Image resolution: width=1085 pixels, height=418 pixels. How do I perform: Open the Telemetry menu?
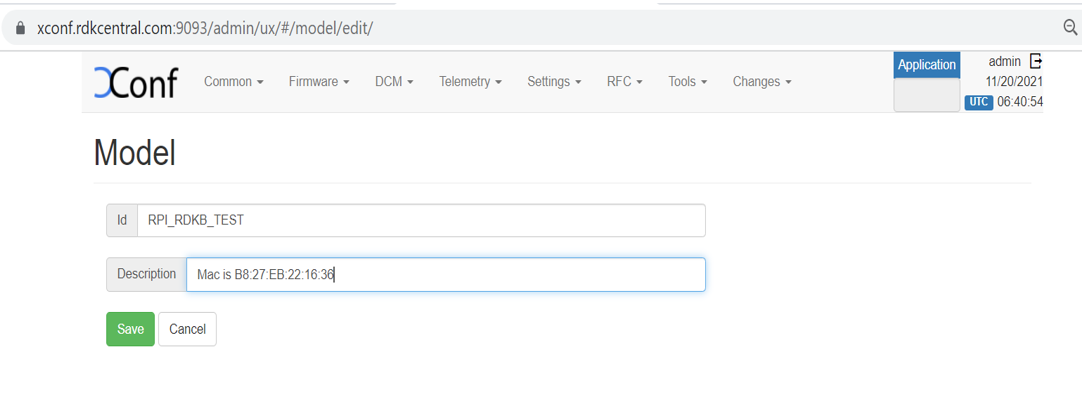click(x=470, y=82)
